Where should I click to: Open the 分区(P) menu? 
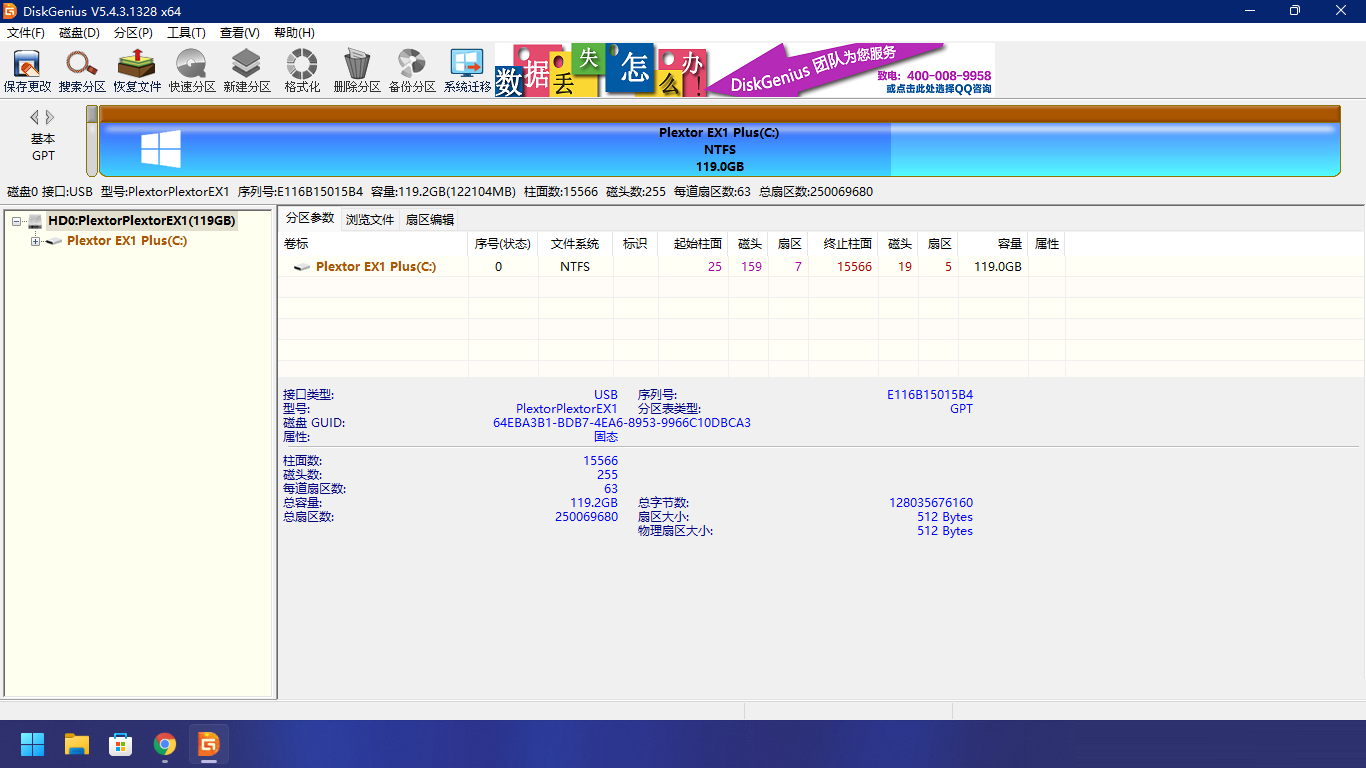coord(133,33)
